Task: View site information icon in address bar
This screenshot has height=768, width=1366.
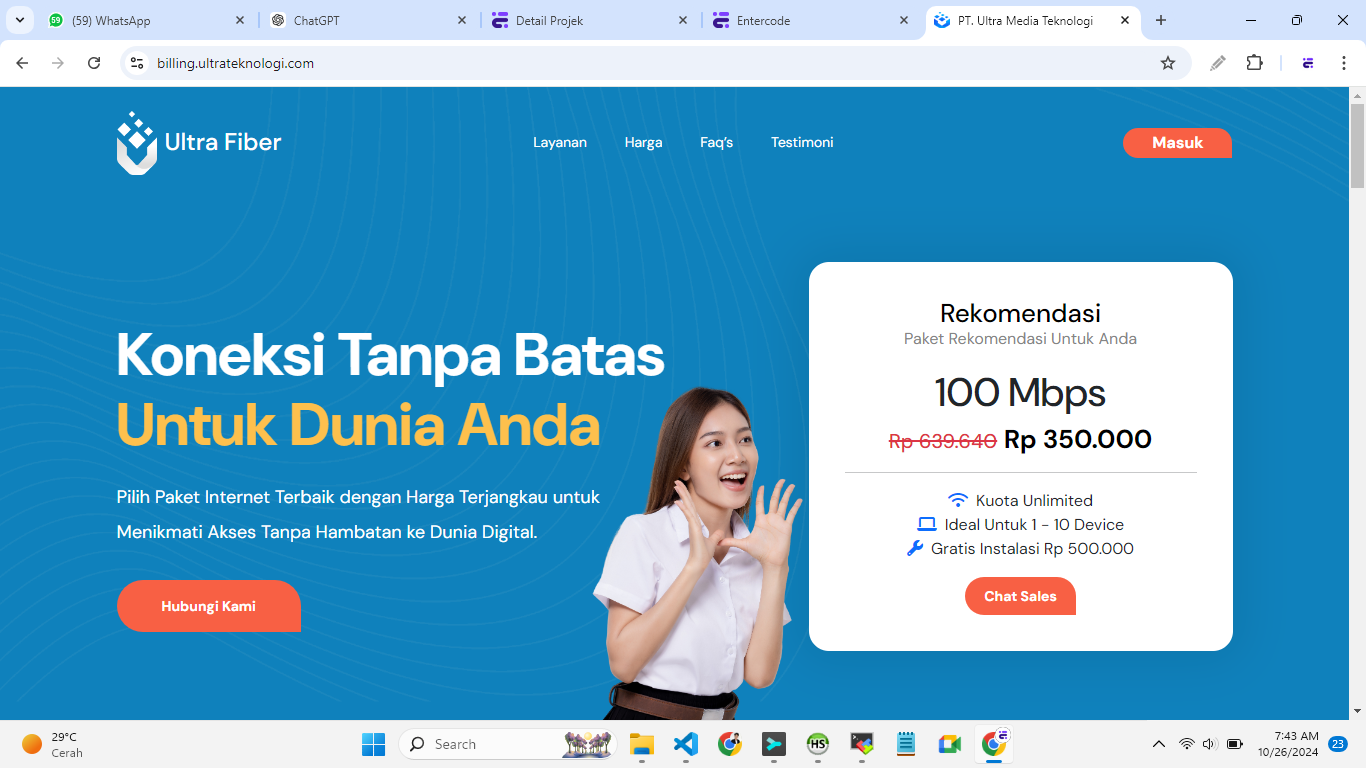Action: pos(138,63)
